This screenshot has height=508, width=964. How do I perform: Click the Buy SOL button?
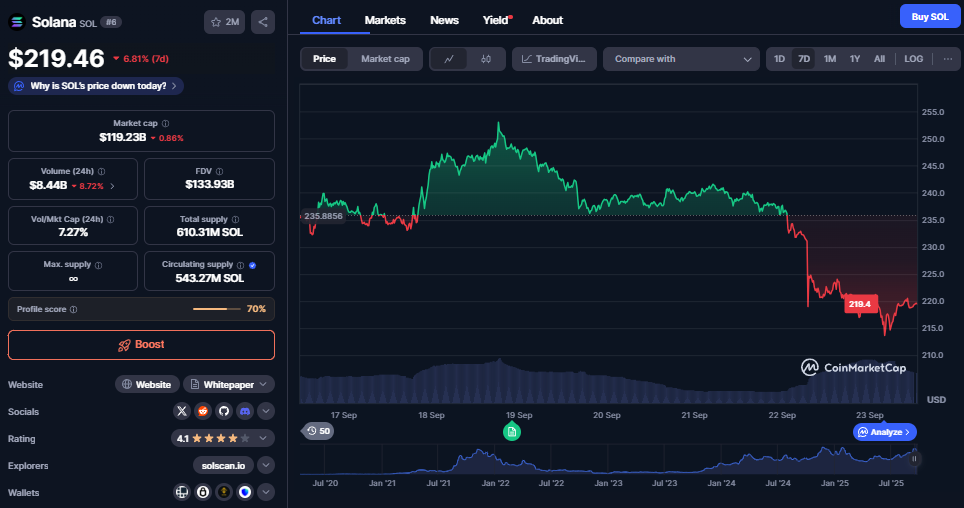coord(930,17)
